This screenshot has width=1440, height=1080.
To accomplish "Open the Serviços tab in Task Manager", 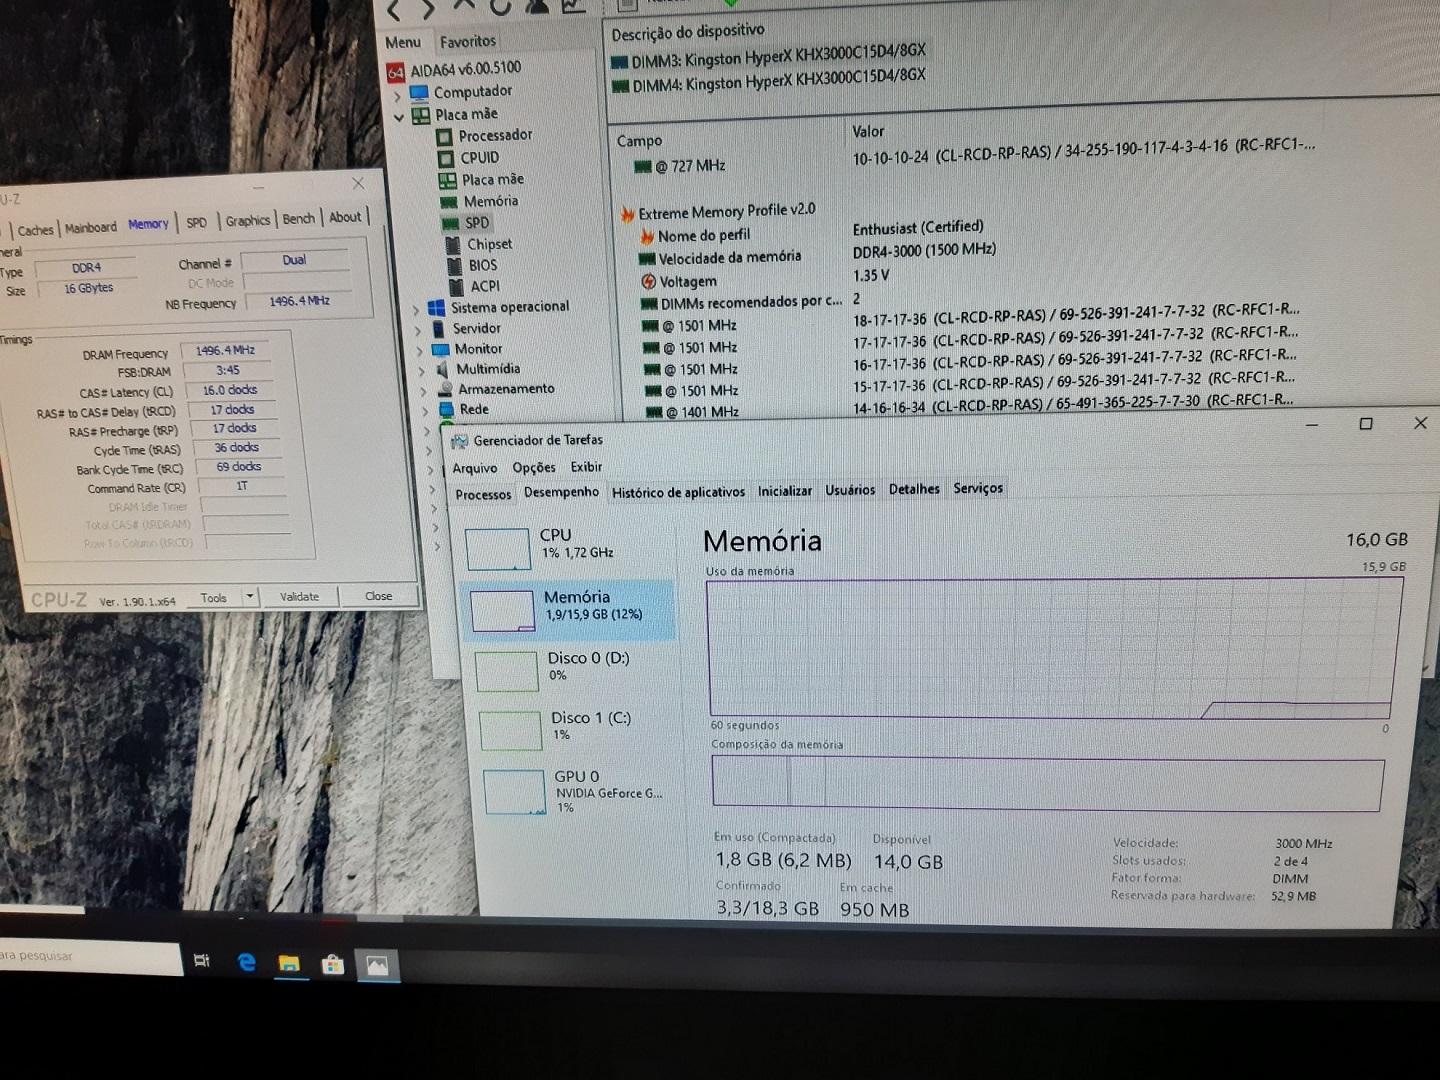I will coord(978,487).
